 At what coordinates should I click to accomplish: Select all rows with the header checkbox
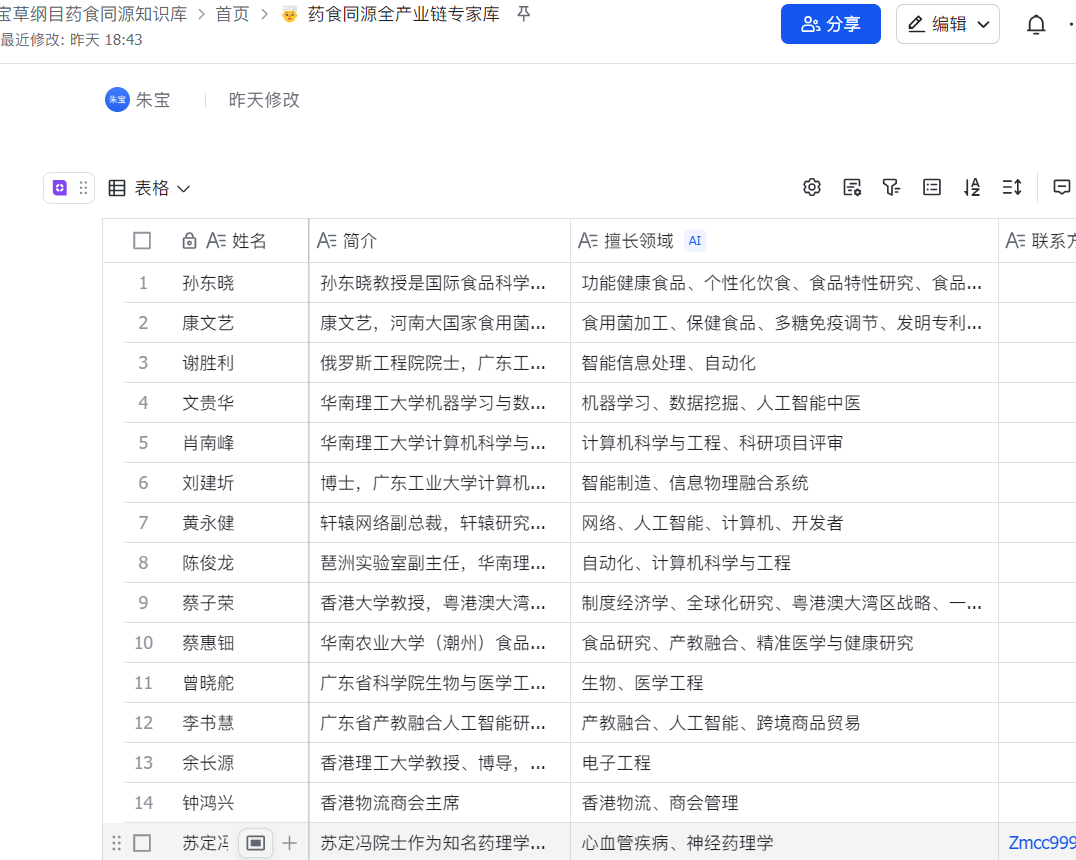tap(142, 240)
